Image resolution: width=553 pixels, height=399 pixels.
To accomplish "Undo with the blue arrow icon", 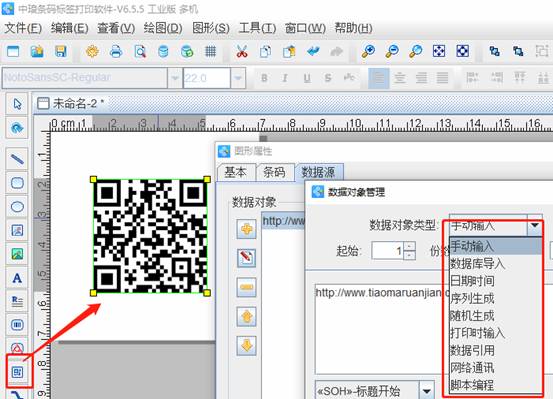I will point(313,52).
